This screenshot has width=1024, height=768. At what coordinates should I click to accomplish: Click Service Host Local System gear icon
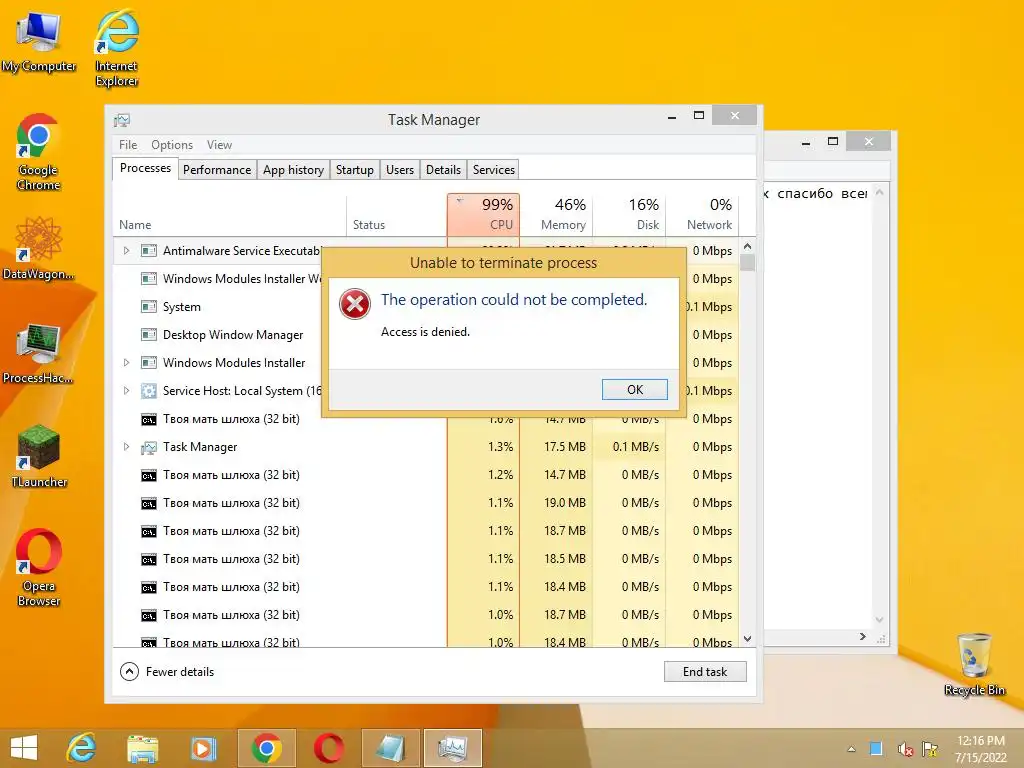click(149, 391)
